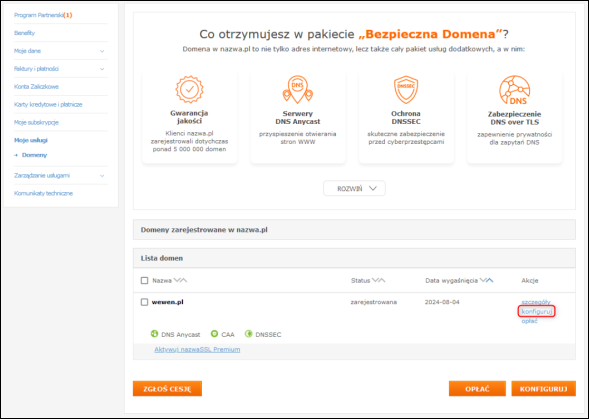Click the DNS over TLS network icon

pyautogui.click(x=514, y=90)
